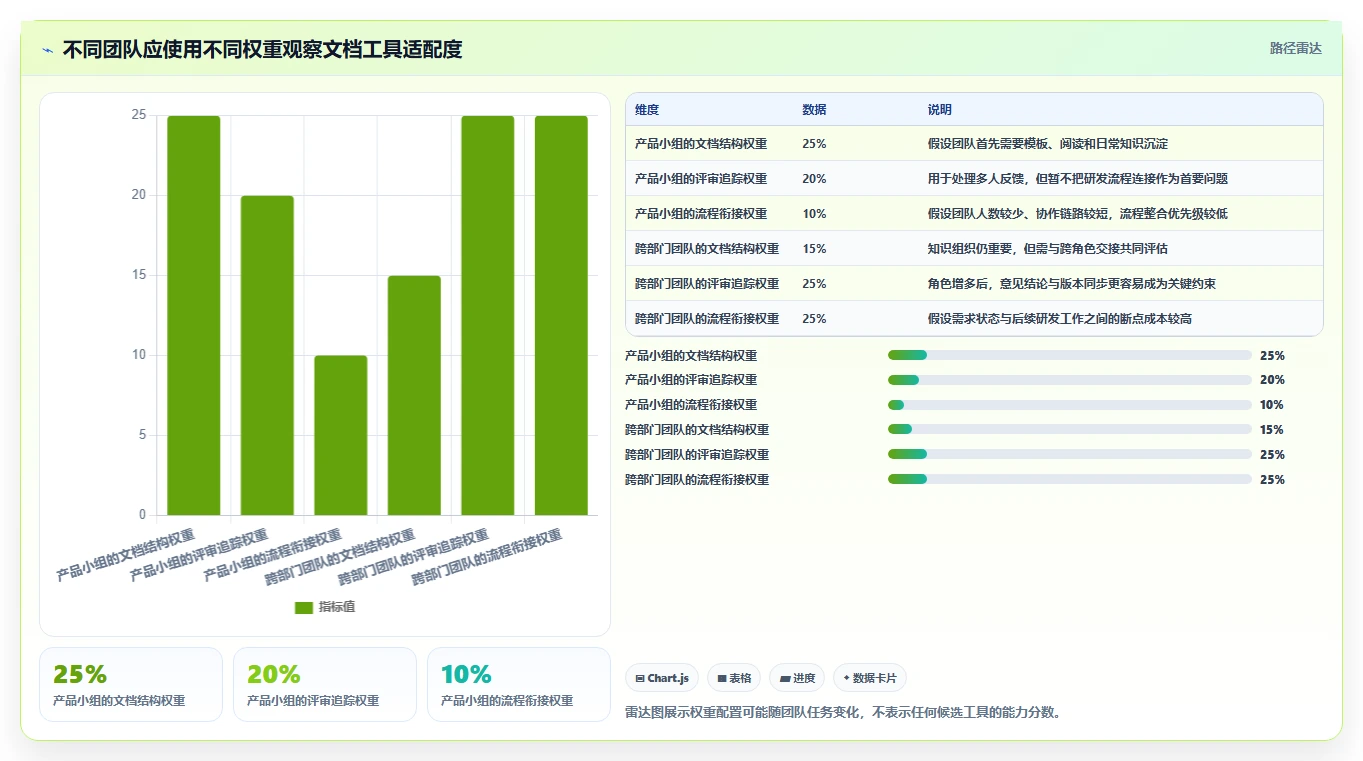Image resolution: width=1363 pixels, height=761 pixels.
Task: Click progress list label 跨部门团队的文档结构权重
Action: 697,430
